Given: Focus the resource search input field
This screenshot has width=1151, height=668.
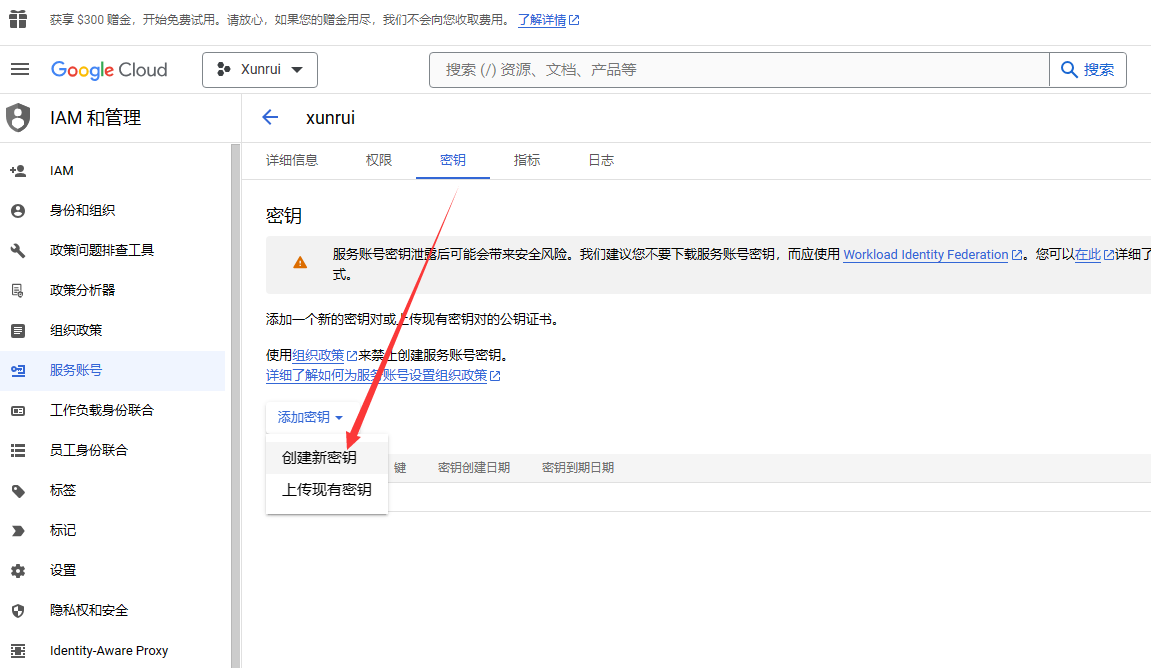Looking at the screenshot, I should [x=739, y=70].
